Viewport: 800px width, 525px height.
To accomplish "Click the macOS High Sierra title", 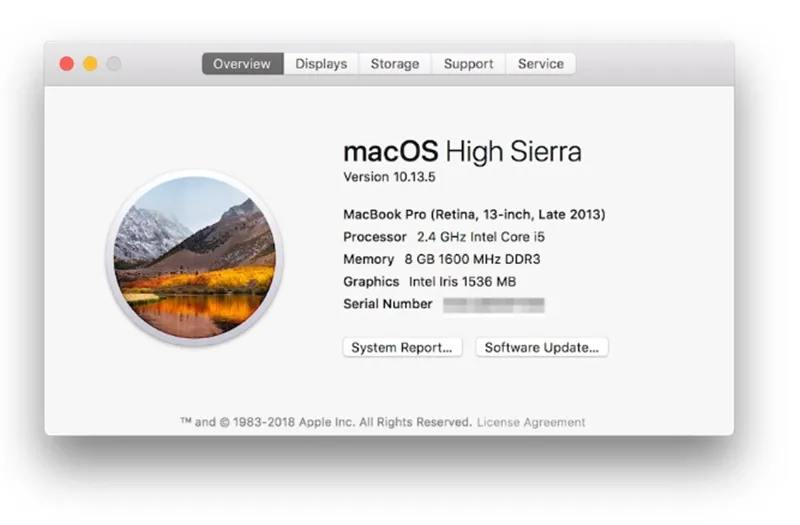I will [x=462, y=152].
